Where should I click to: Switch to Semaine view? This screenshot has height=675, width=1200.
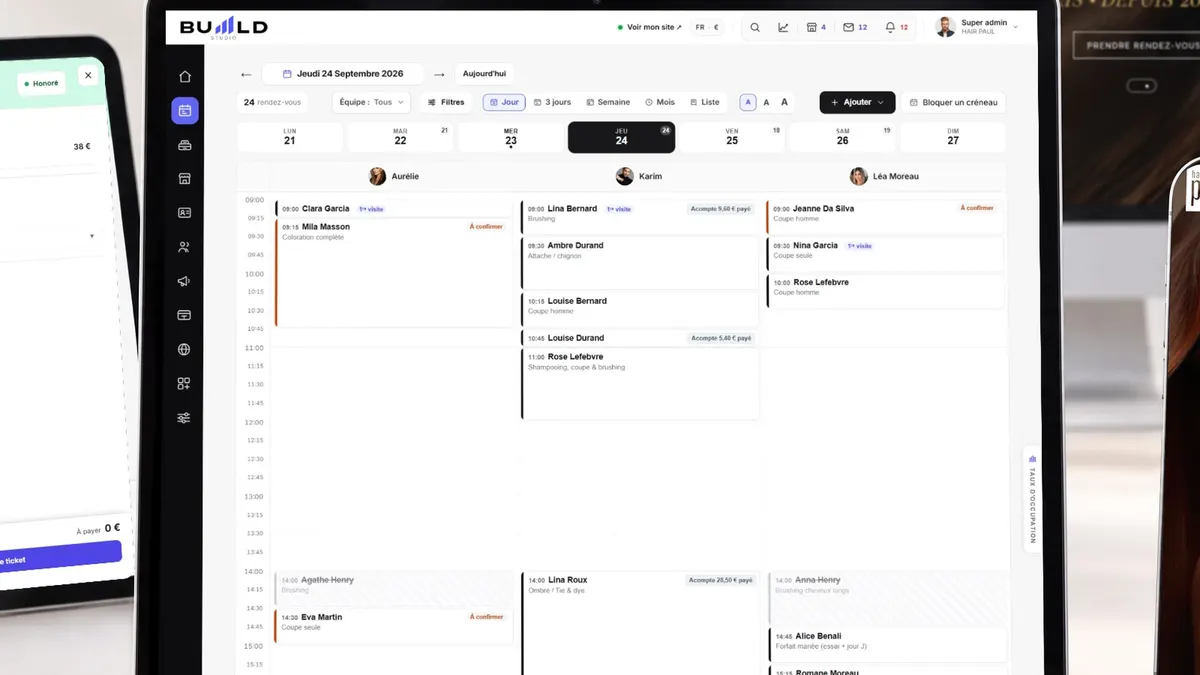point(608,102)
